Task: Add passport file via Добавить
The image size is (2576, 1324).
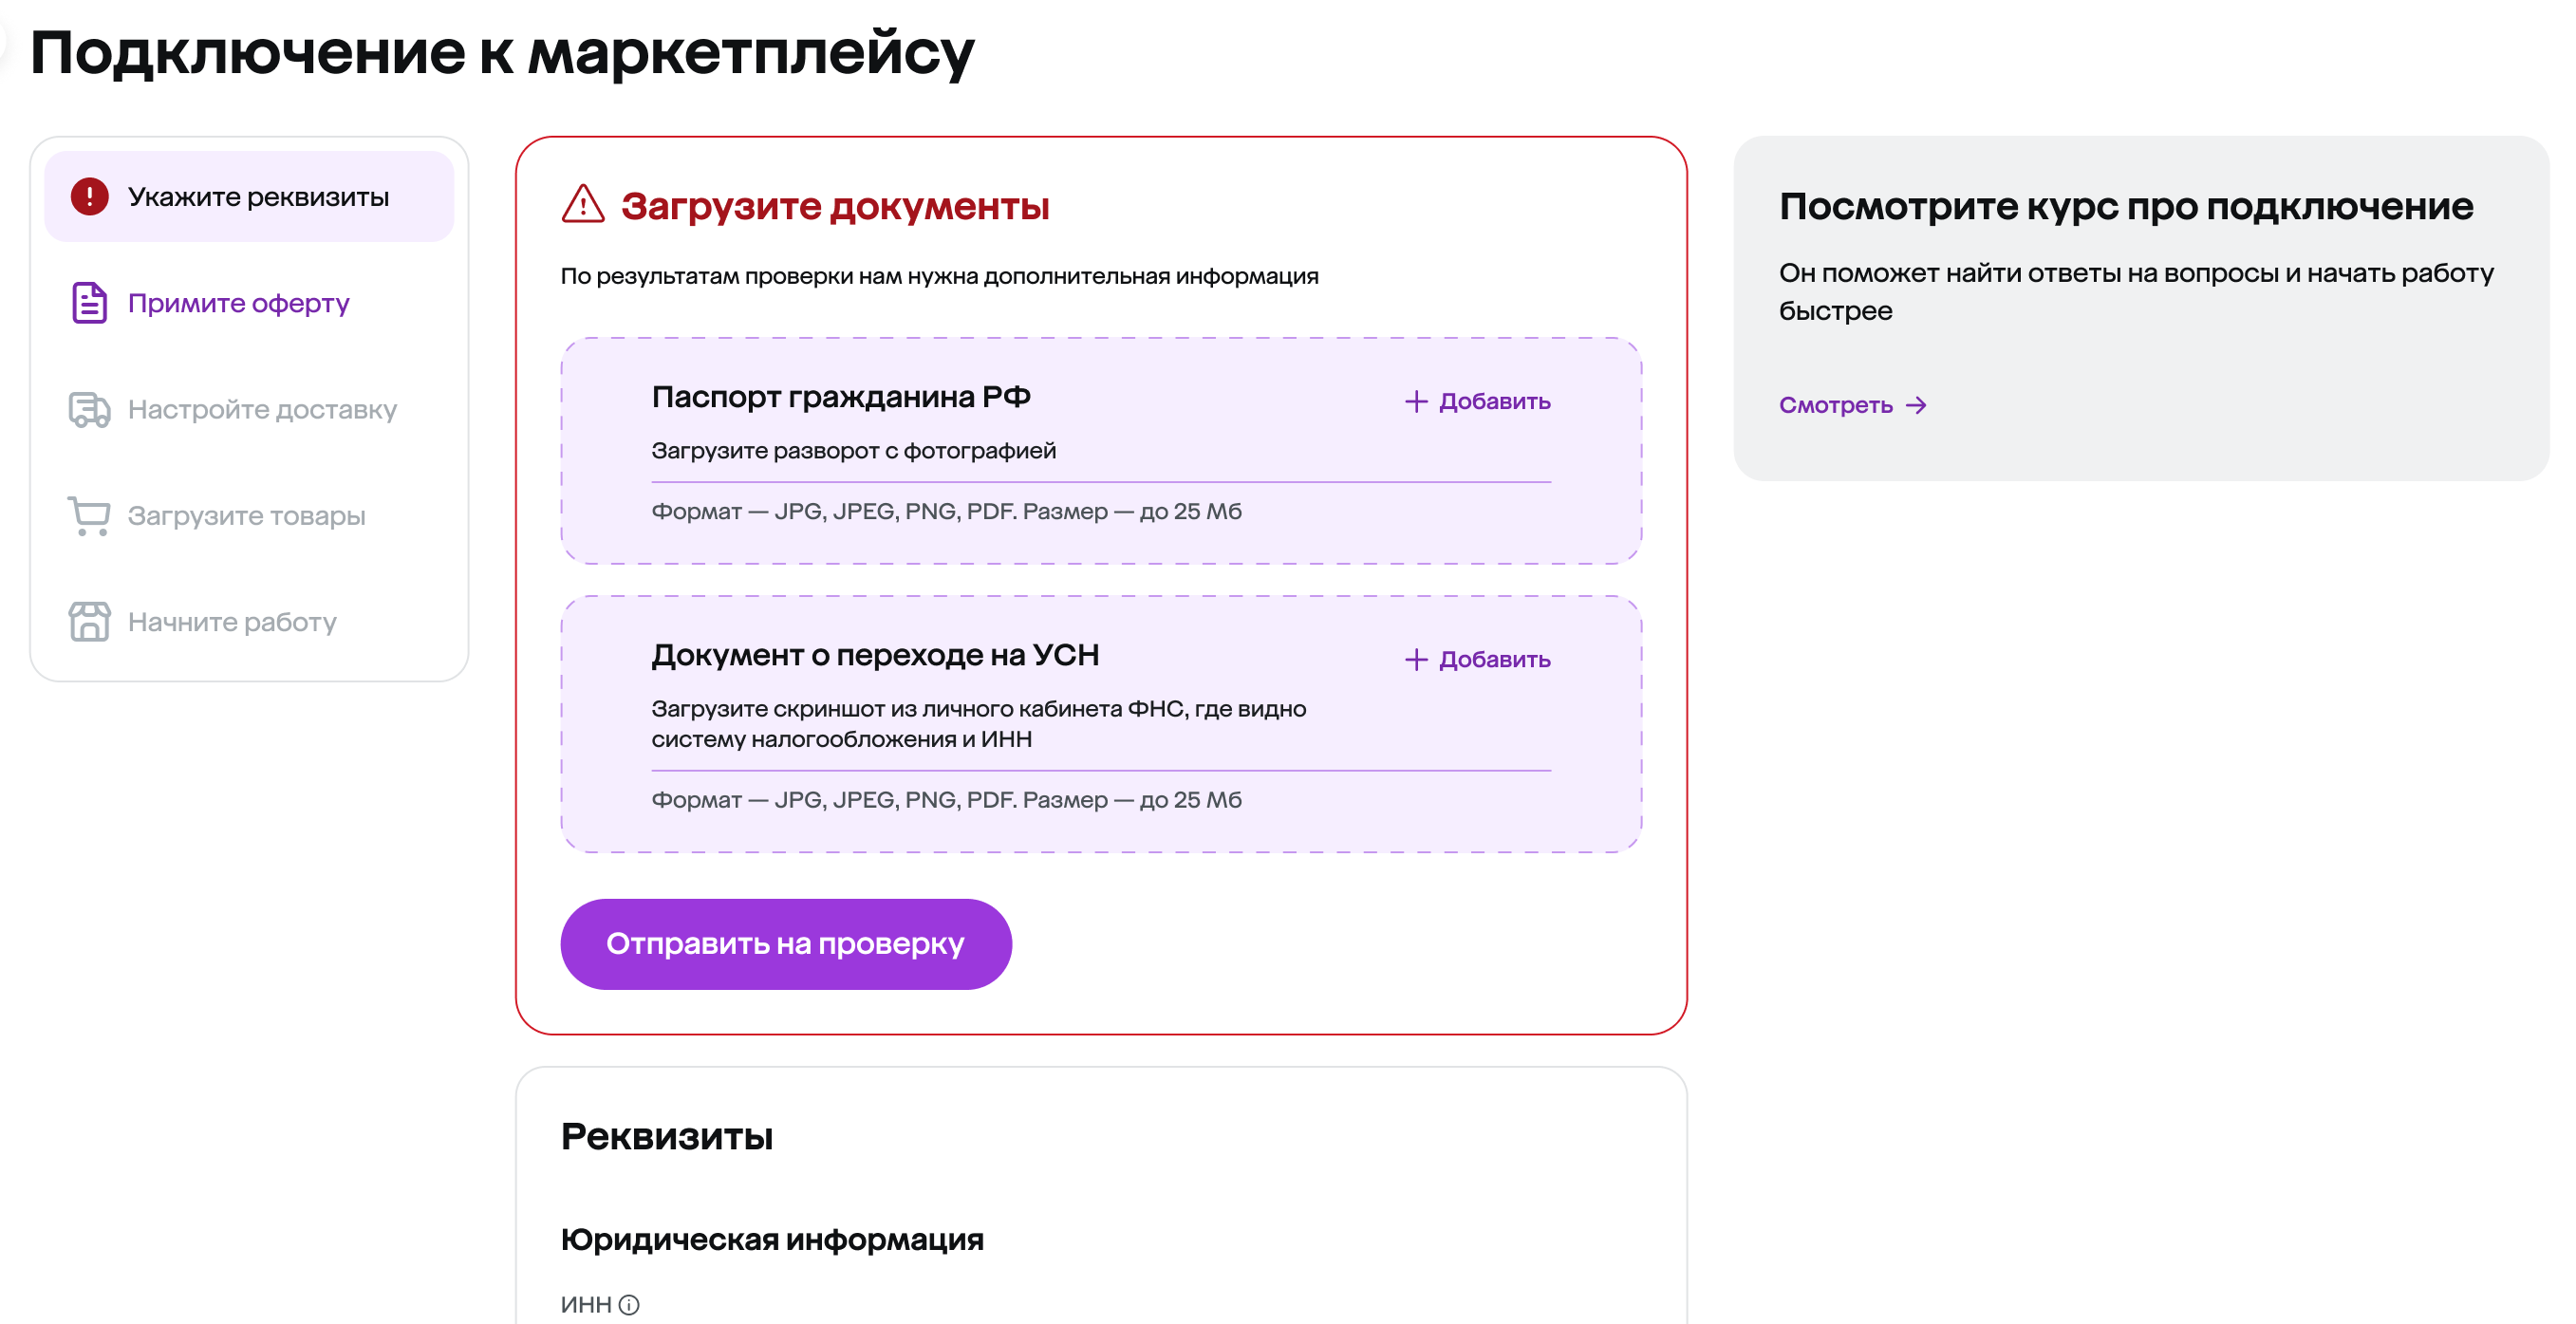Action: tap(1477, 401)
